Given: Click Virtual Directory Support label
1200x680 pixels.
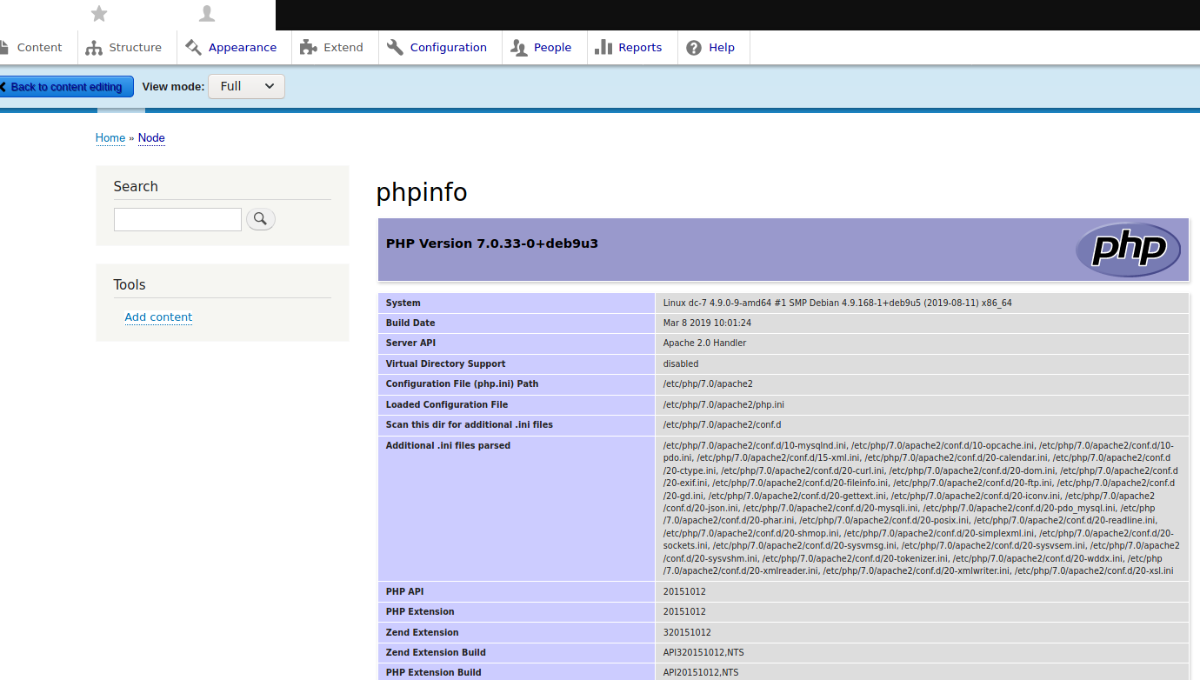Looking at the screenshot, I should click(446, 364).
